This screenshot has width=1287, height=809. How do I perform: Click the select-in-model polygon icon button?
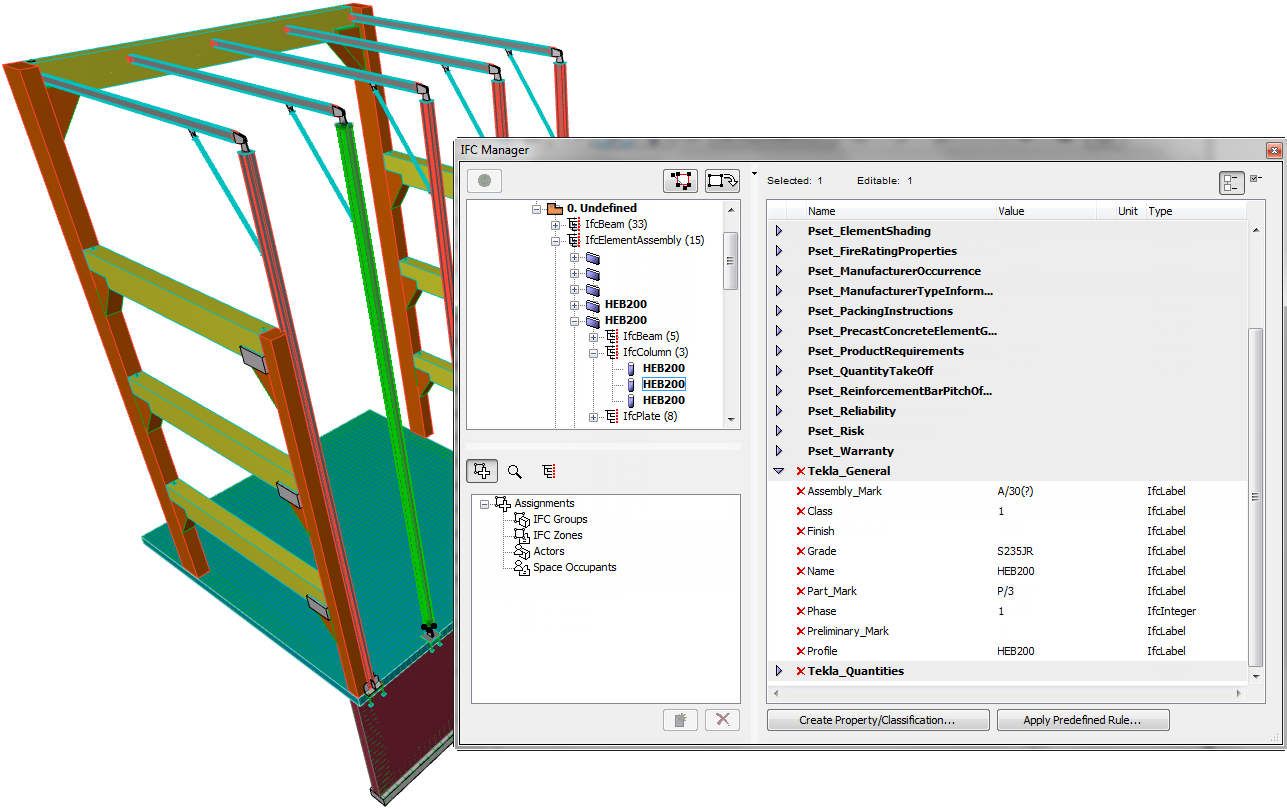pos(681,181)
